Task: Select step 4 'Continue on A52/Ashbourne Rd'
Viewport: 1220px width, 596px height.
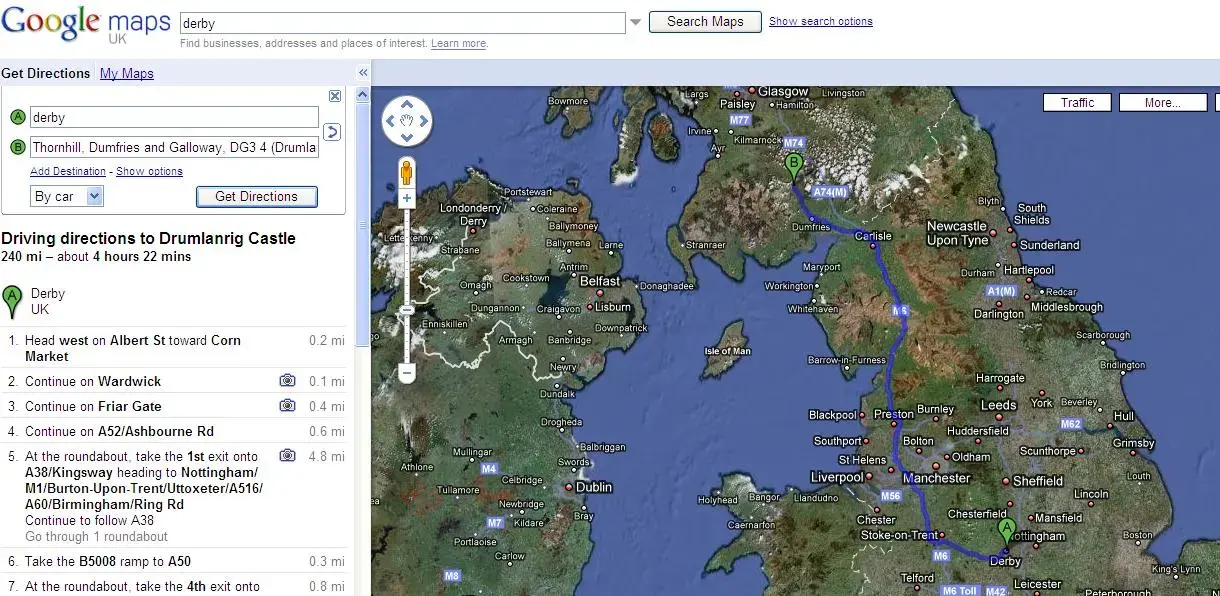Action: 176,431
